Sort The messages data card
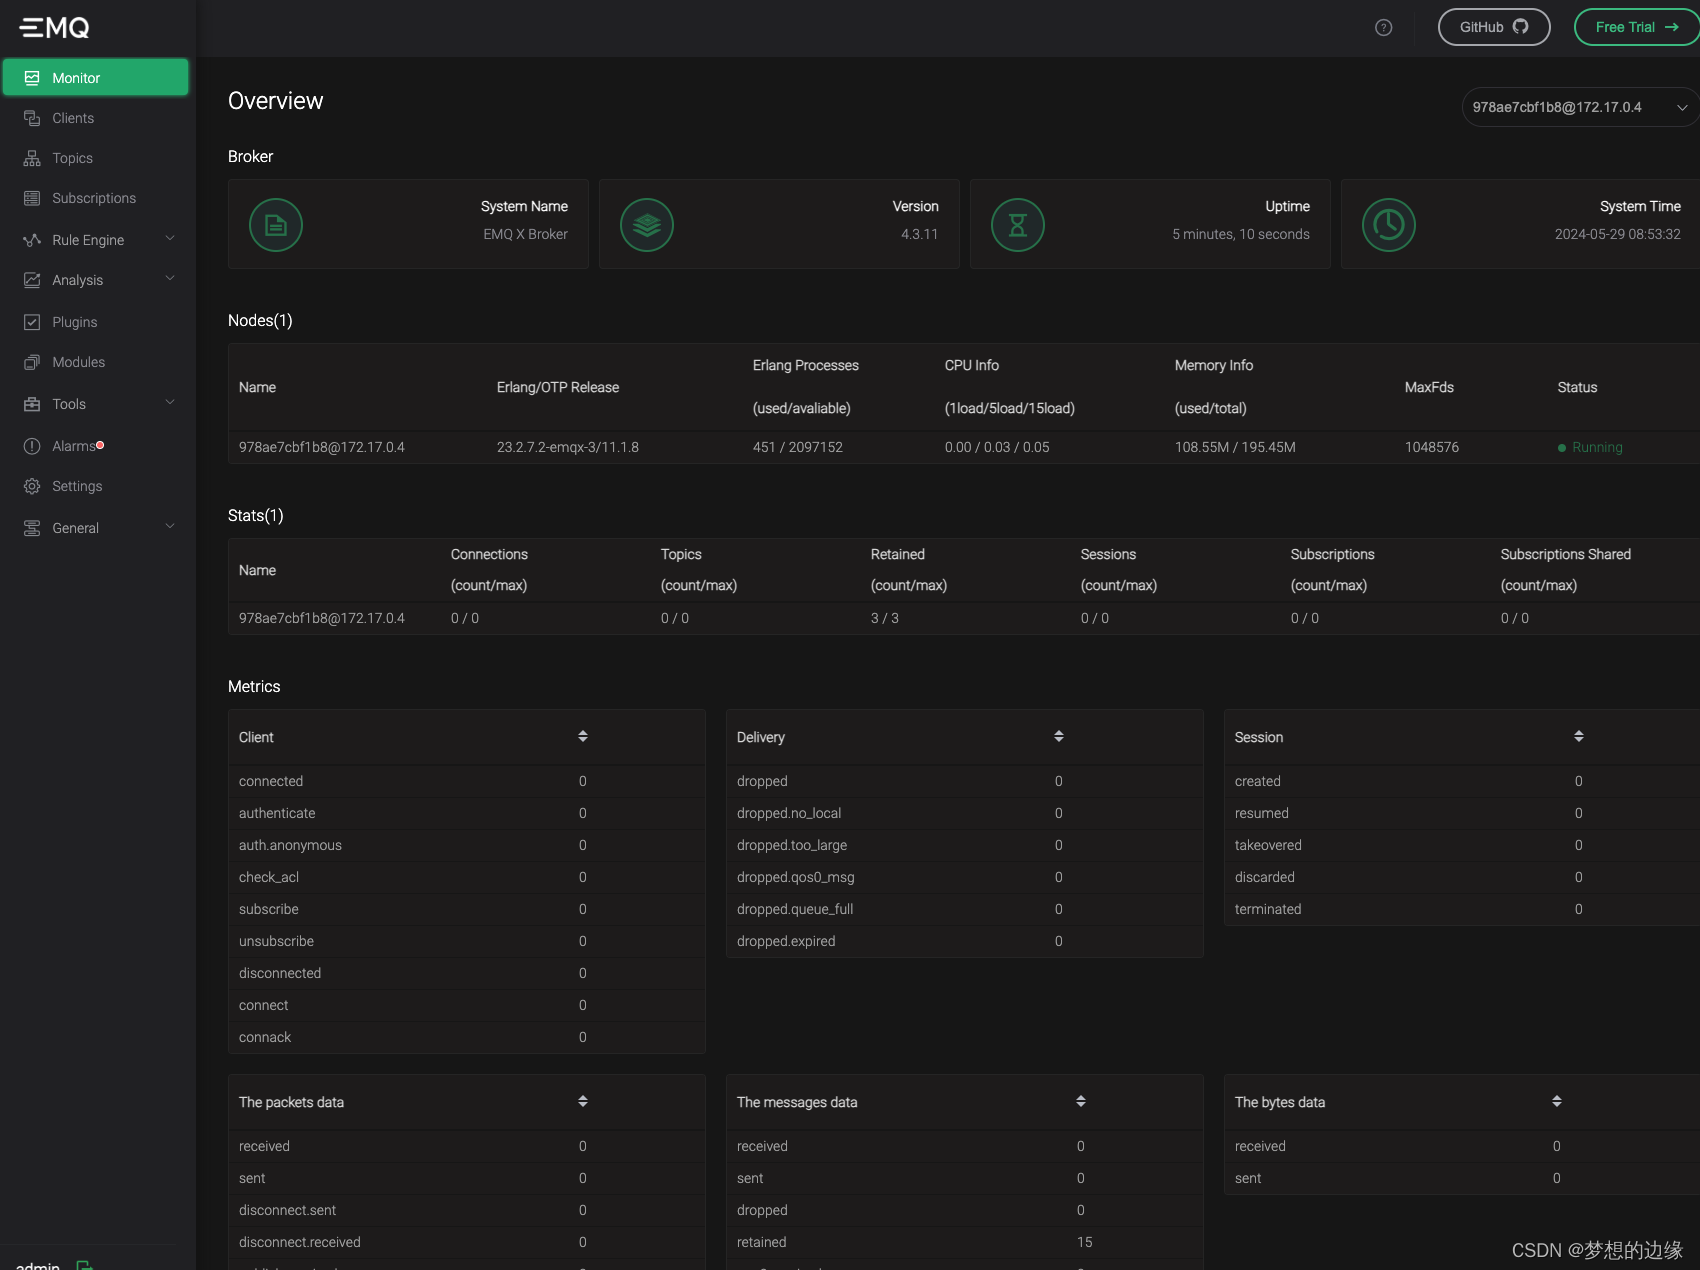 1081,1102
